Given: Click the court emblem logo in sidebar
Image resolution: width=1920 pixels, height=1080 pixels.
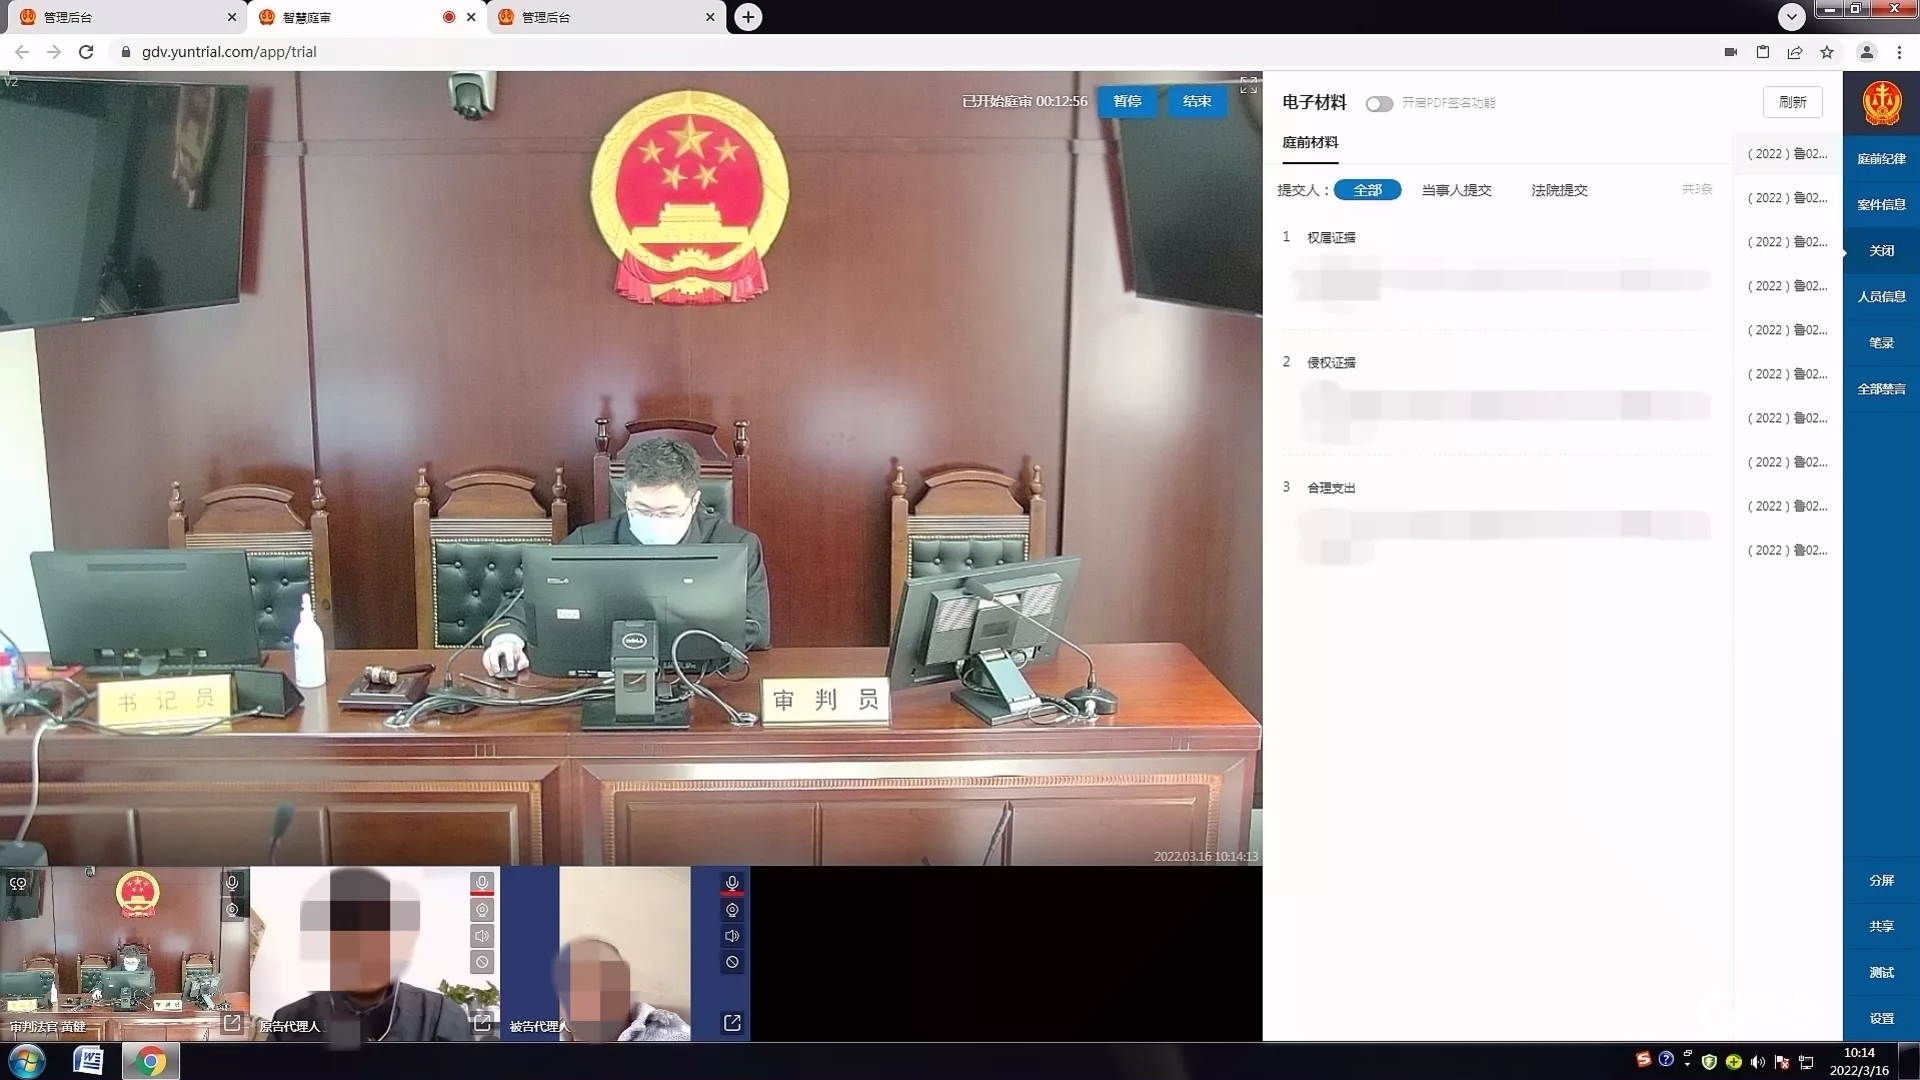Looking at the screenshot, I should tap(1881, 104).
